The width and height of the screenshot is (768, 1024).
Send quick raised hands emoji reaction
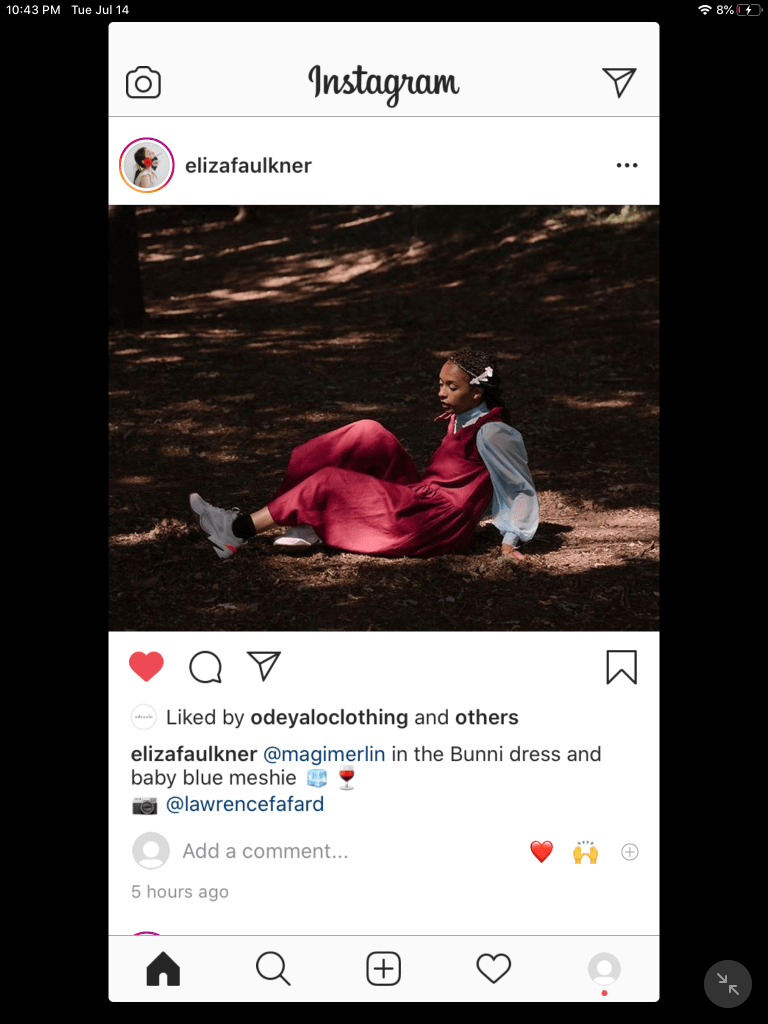(x=586, y=852)
